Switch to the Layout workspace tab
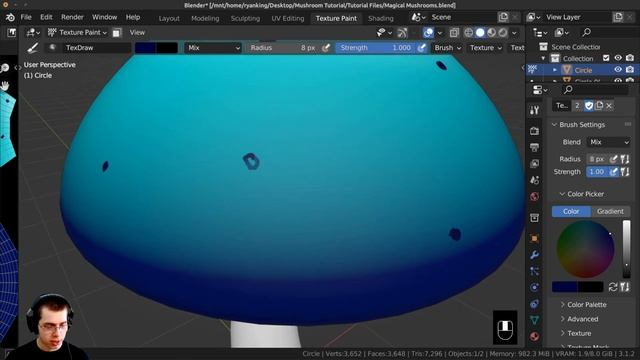 point(169,18)
